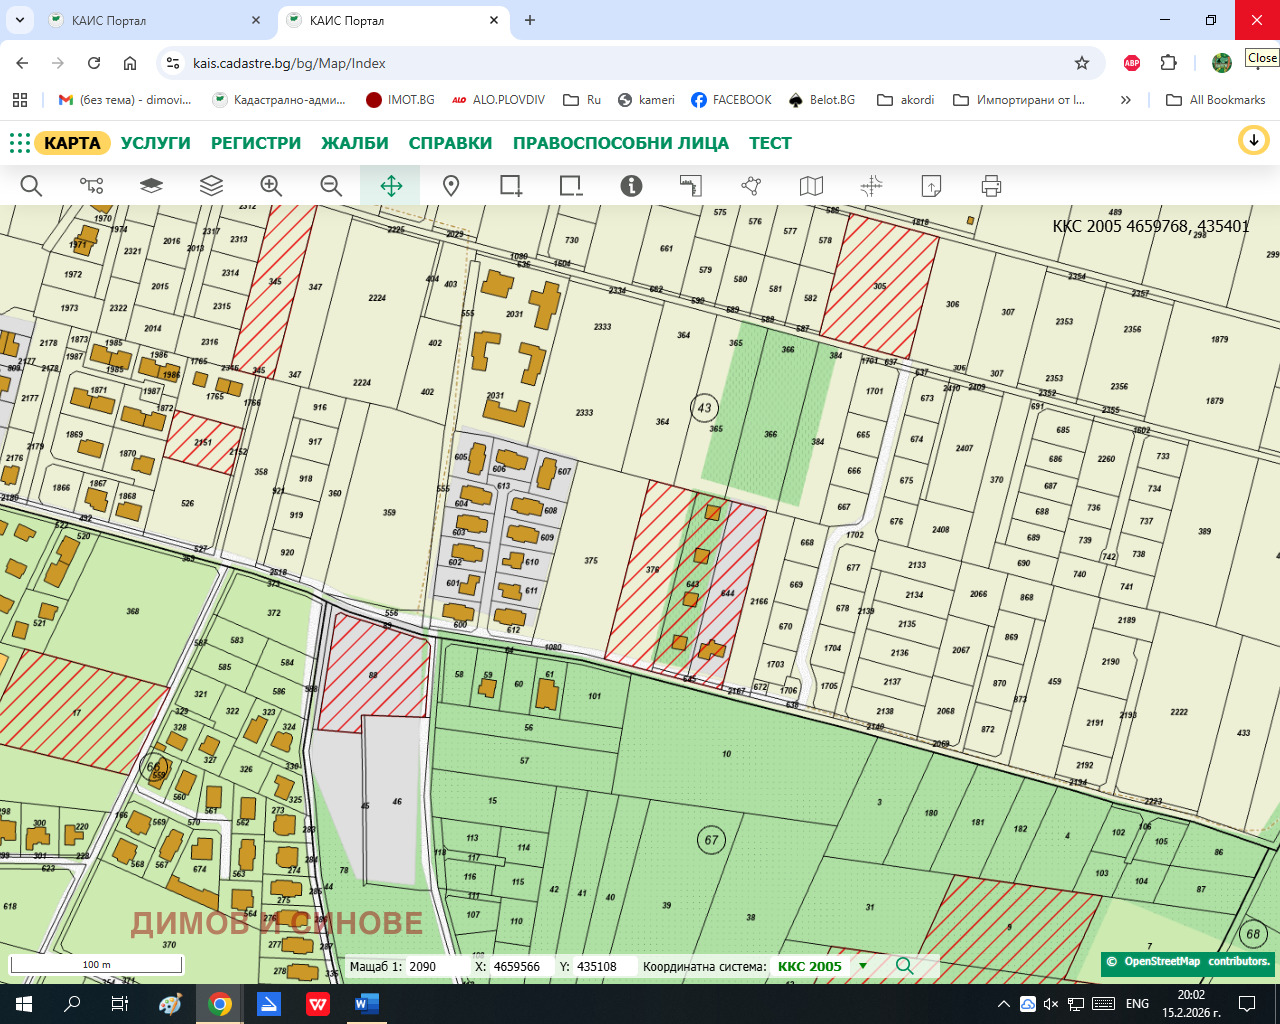Select the location pin placement tool
Image resolution: width=1280 pixels, height=1024 pixels.
(450, 185)
